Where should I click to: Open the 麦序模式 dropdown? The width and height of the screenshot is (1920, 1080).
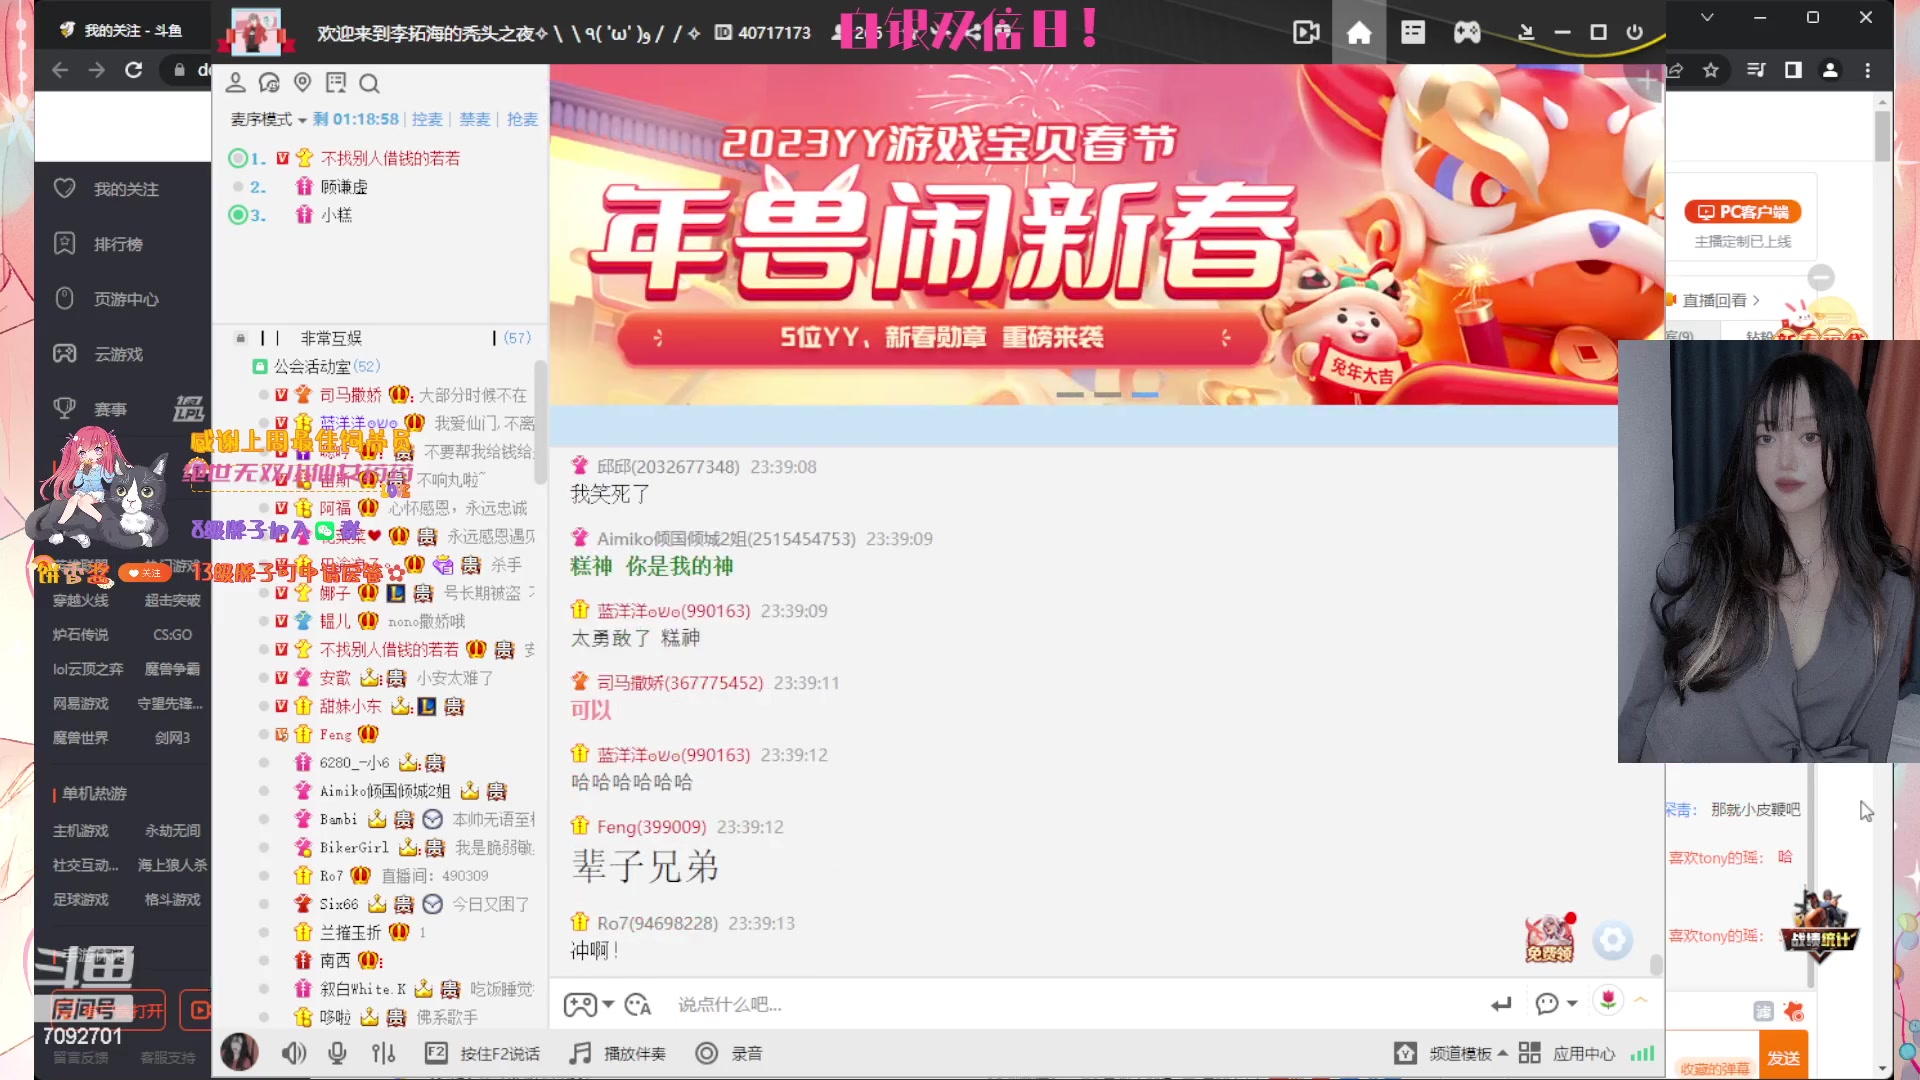(268, 119)
